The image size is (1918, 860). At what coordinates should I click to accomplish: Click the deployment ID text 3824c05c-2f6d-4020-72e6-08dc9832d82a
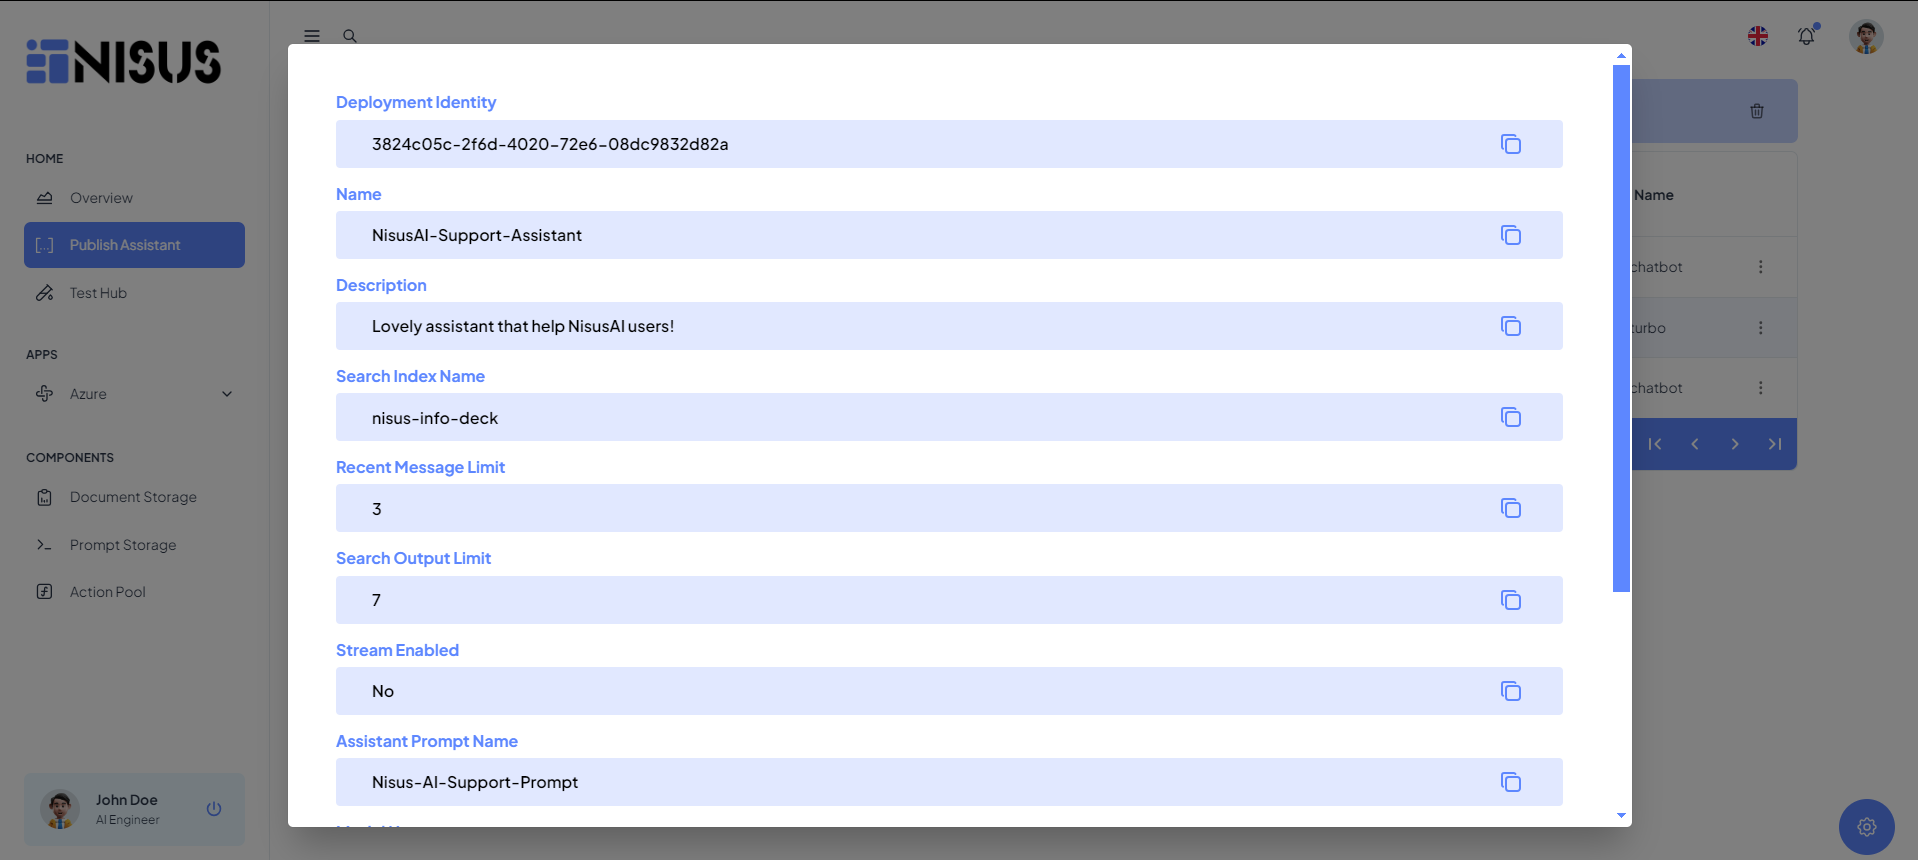coord(550,144)
